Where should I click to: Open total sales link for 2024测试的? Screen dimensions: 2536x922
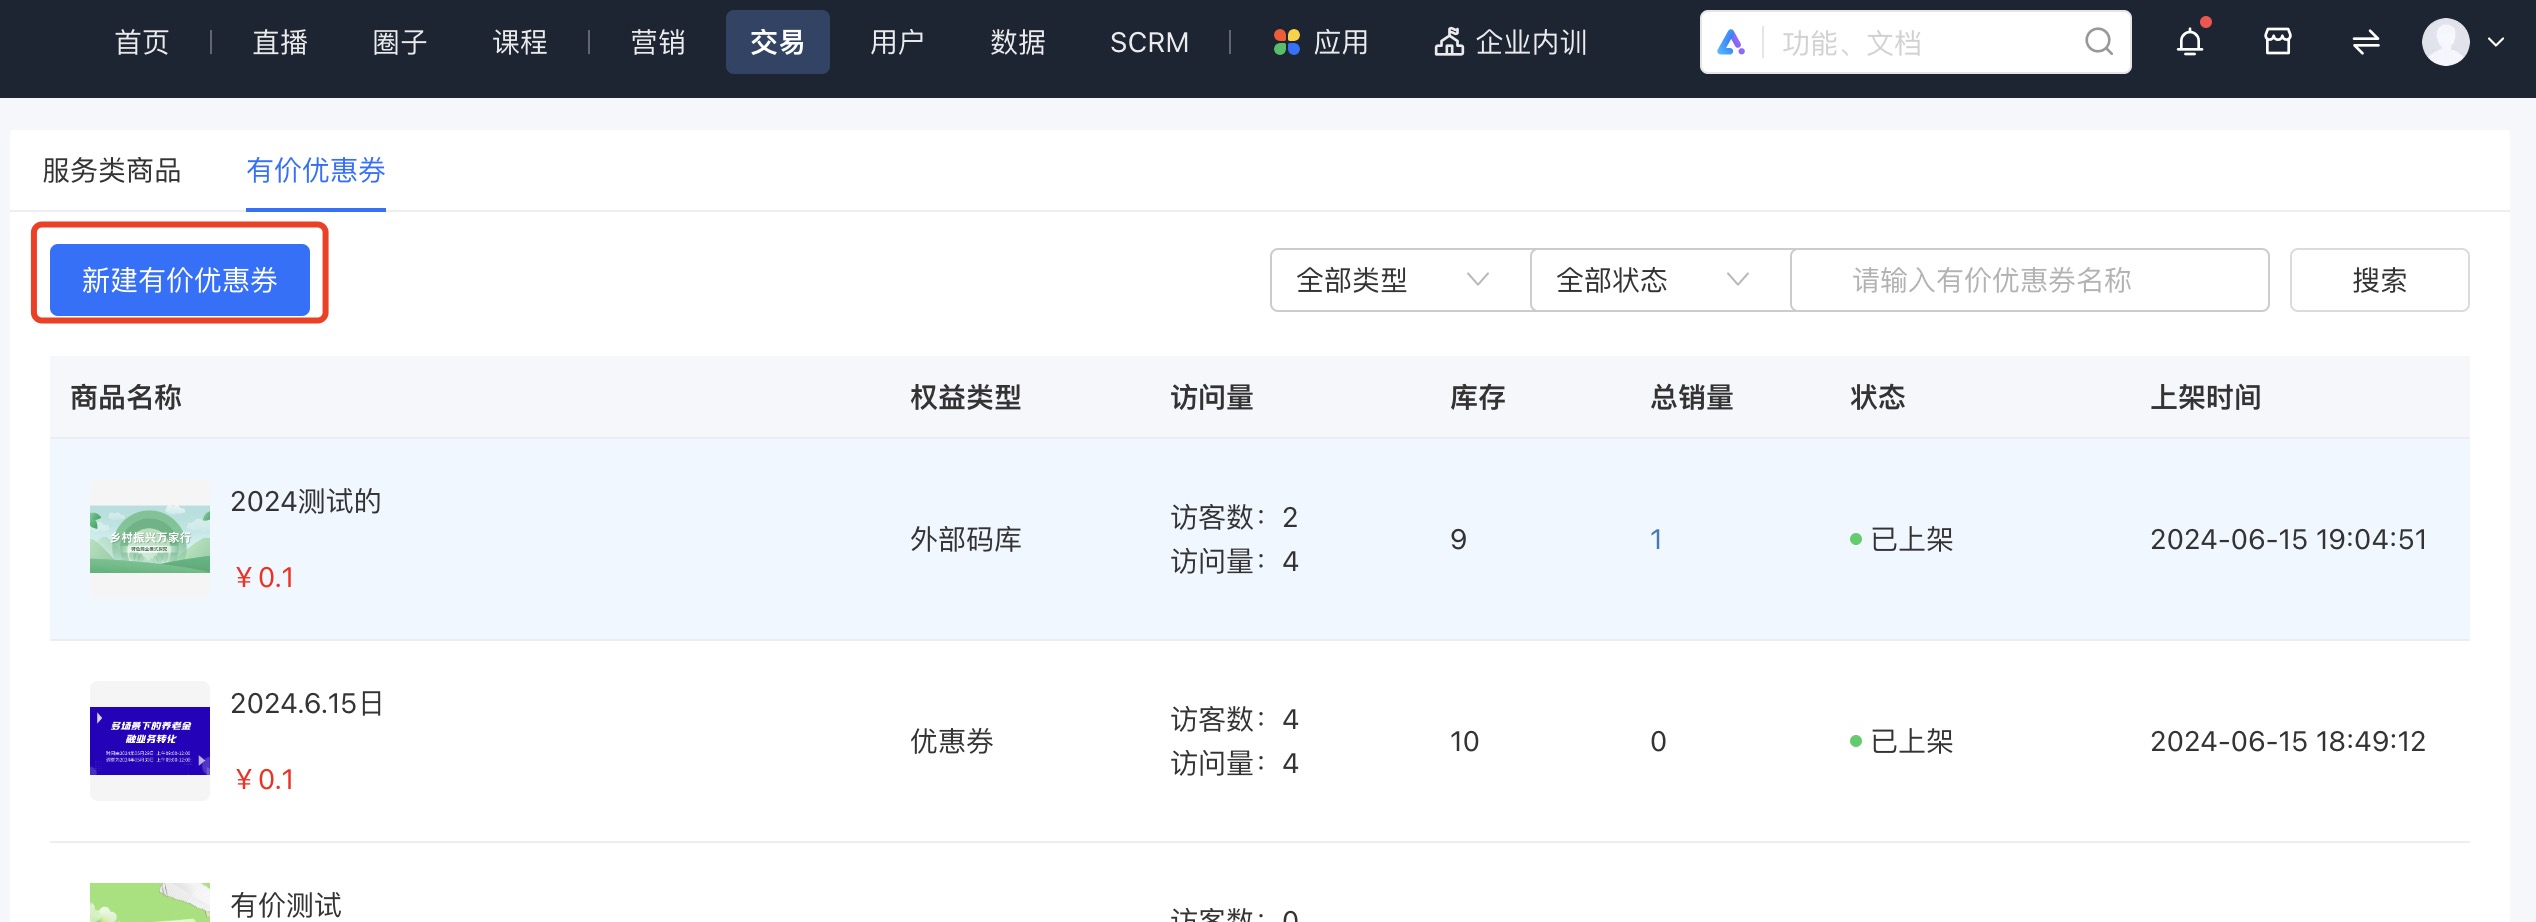[1656, 540]
